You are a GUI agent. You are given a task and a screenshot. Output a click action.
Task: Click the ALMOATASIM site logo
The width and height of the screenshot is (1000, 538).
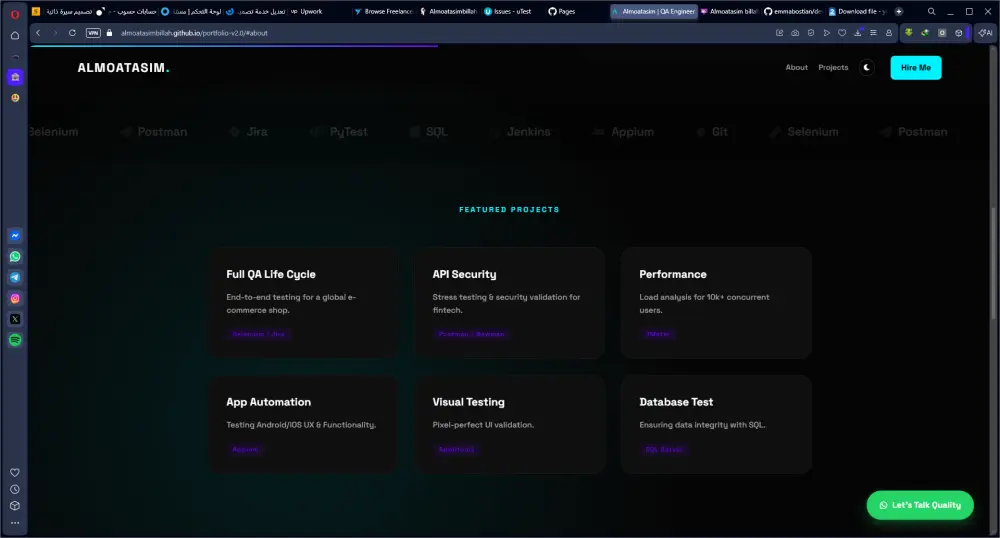pyautogui.click(x=123, y=68)
